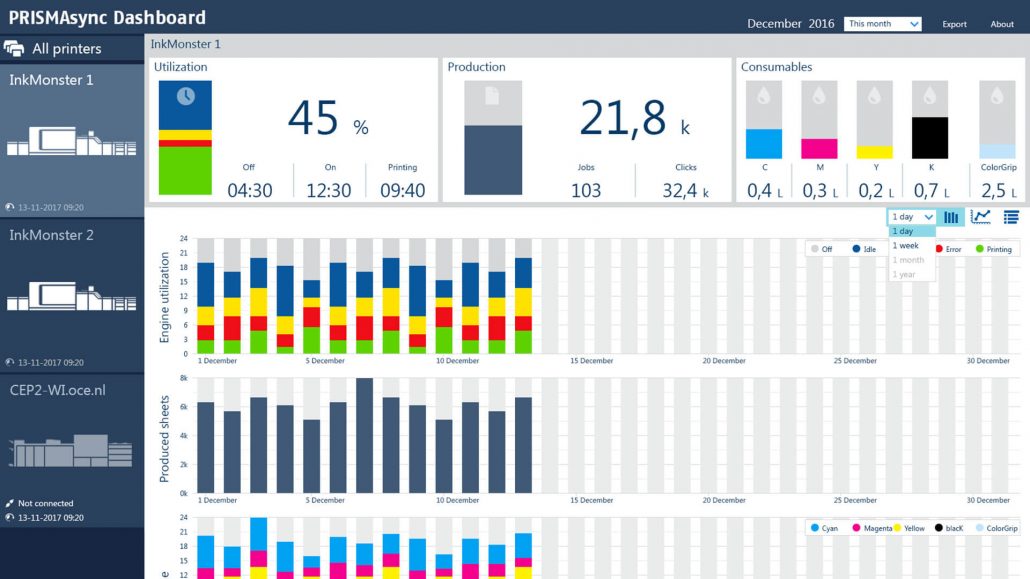Select the bar chart view icon
Viewport: 1030px width, 579px height.
pos(951,217)
